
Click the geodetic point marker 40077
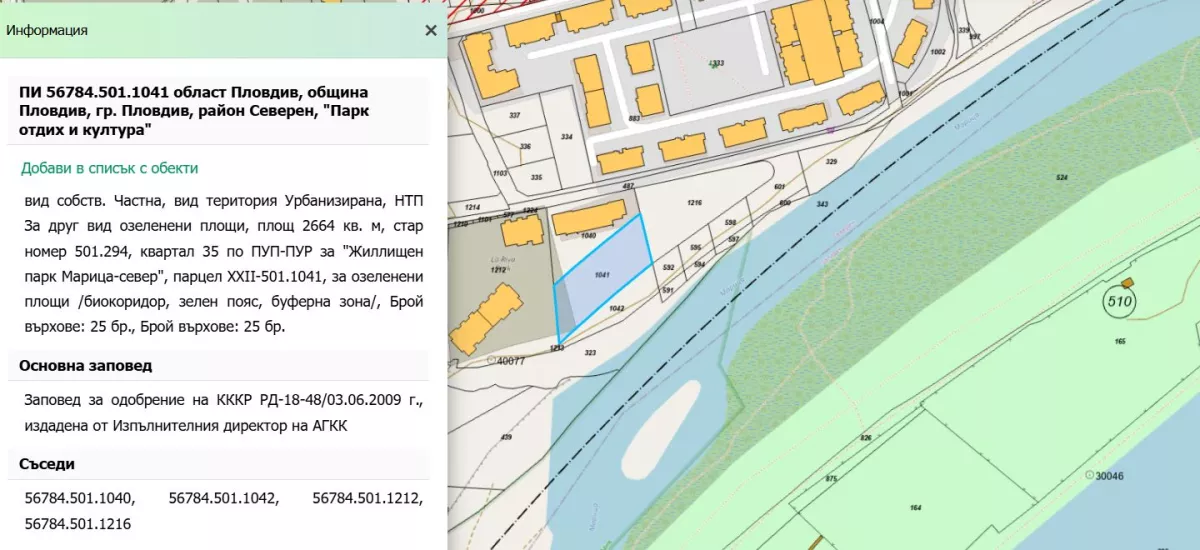coord(491,360)
